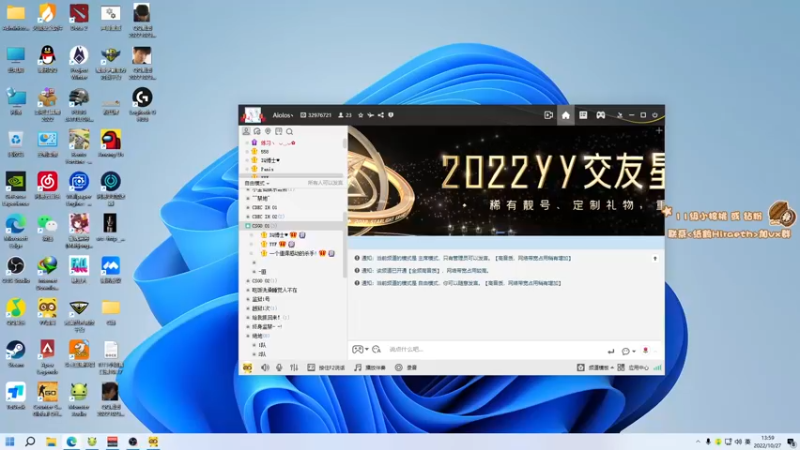Toggle the microphone icon in bottom bar
Viewport: 800px width, 450px height.
[x=279, y=367]
